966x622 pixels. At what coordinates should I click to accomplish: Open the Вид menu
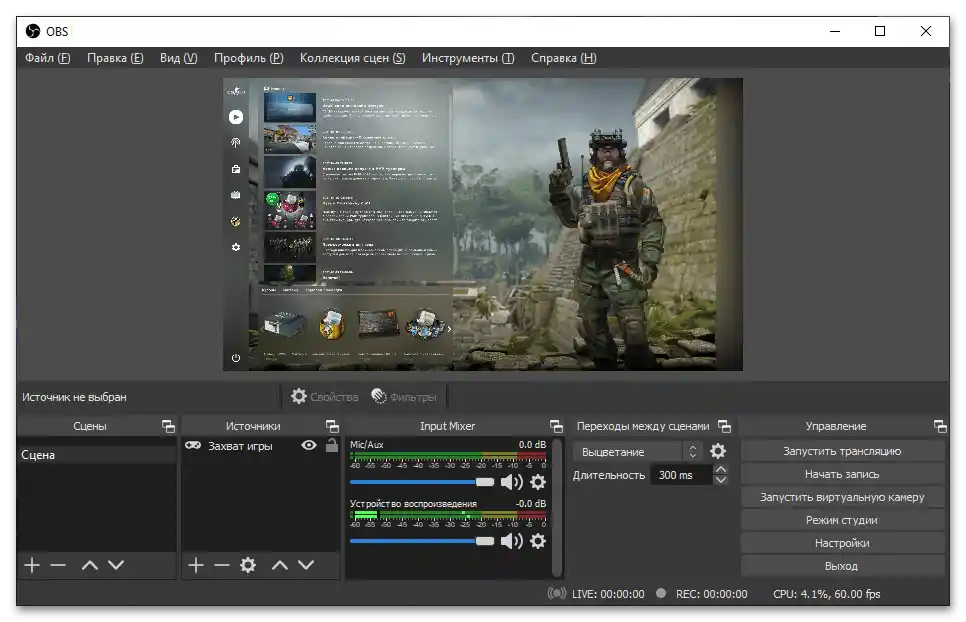click(179, 58)
